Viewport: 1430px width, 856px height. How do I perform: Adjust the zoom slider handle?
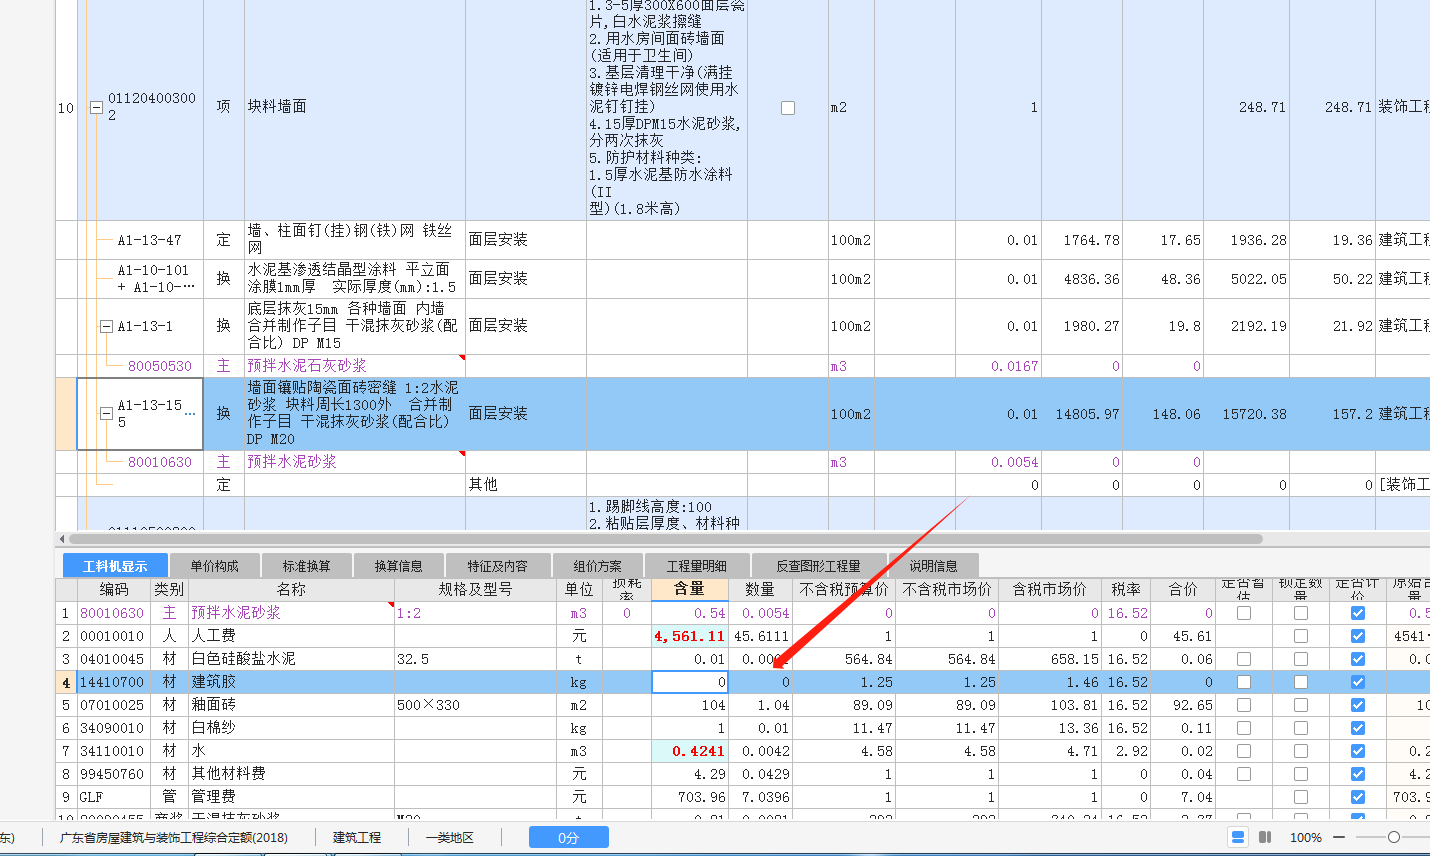[x=1394, y=837]
